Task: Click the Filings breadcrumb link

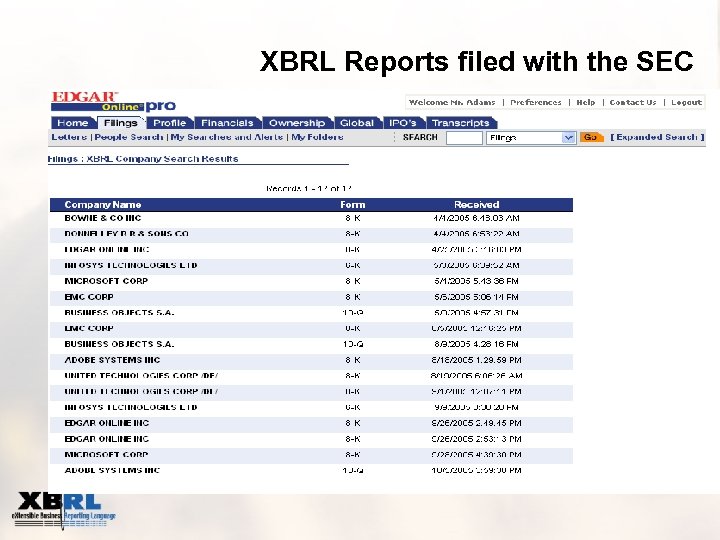Action: point(62,159)
